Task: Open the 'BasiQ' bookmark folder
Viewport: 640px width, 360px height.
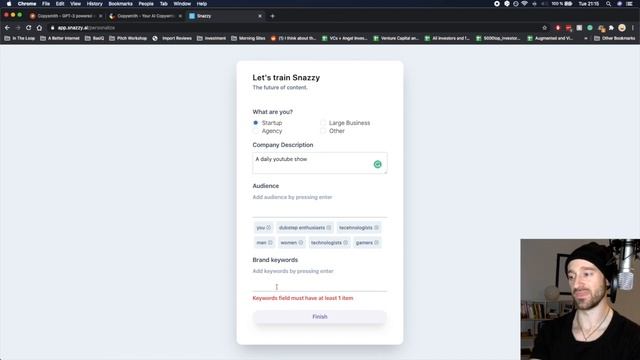Action: pos(94,38)
